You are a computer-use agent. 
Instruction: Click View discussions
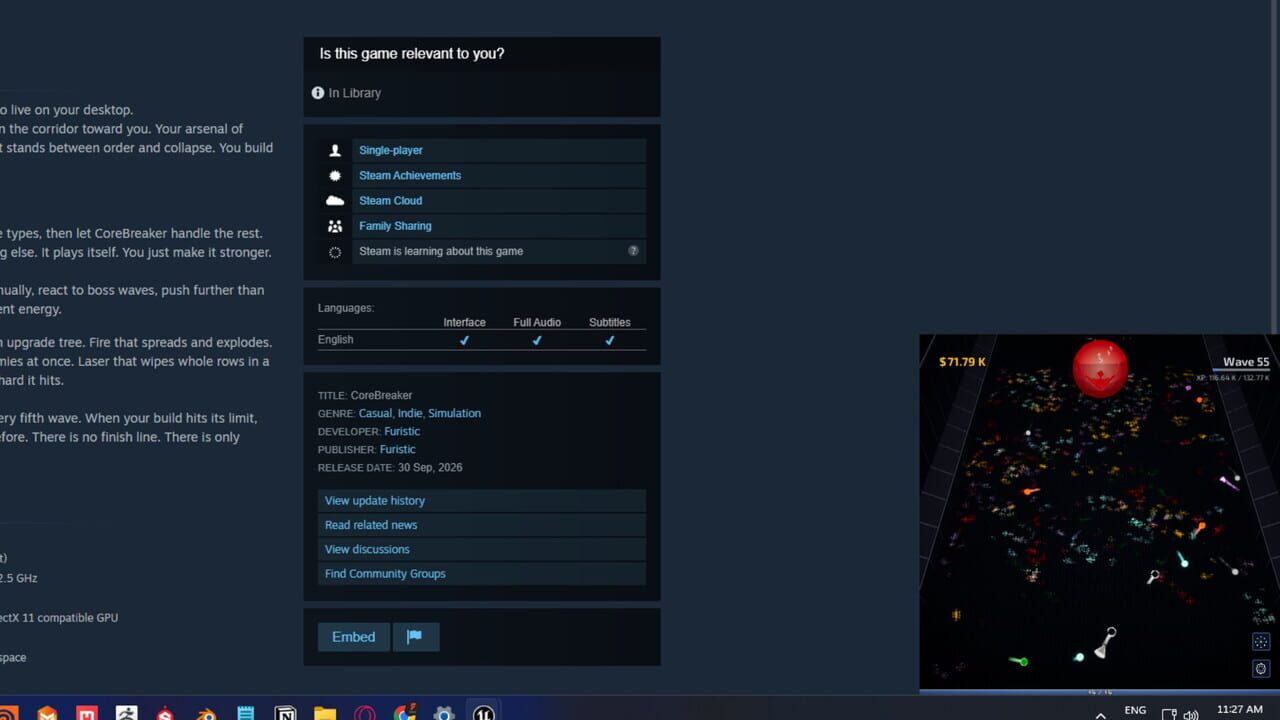coord(482,549)
